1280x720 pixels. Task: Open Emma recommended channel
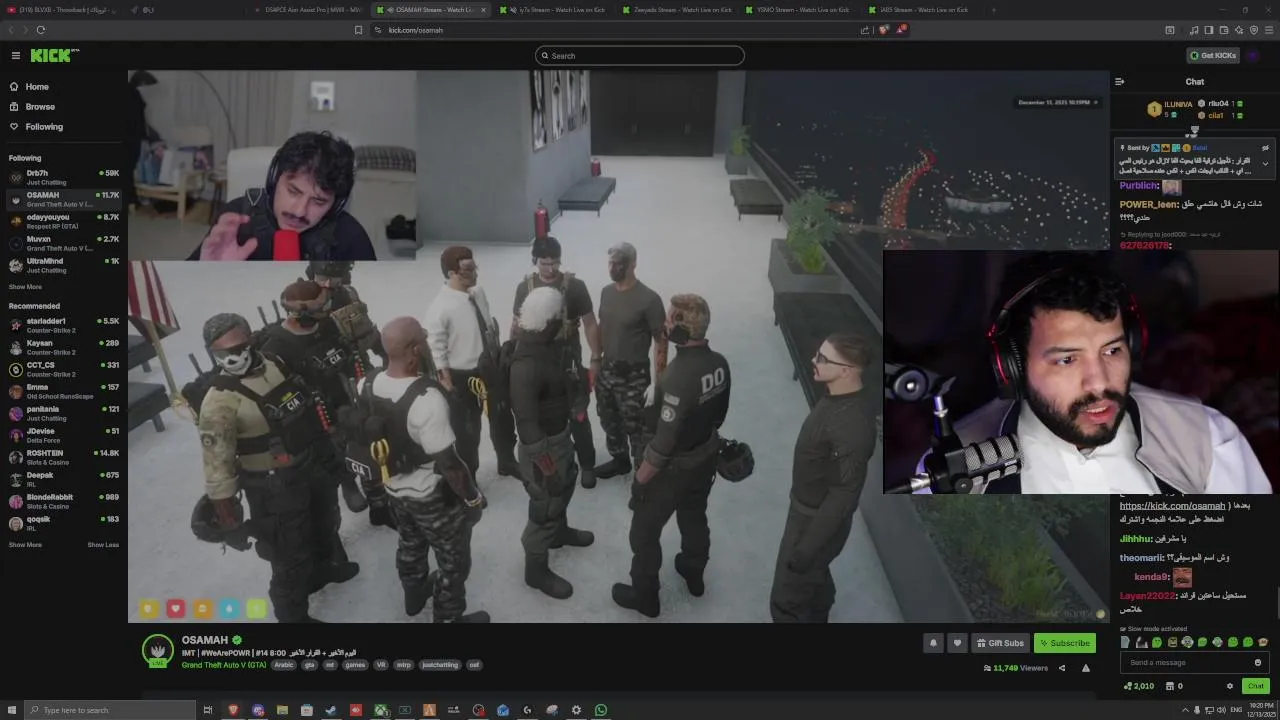click(64, 391)
